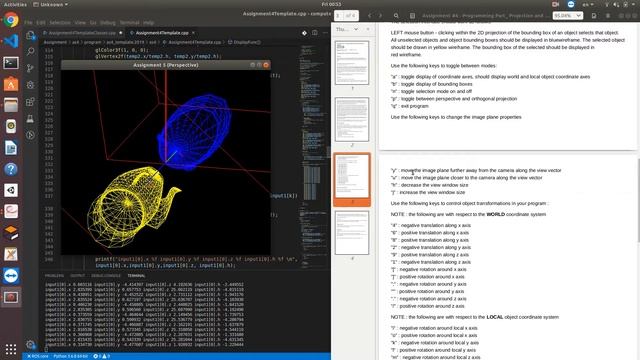
Task: Select the TERMINAL panel tab
Action: tap(136, 276)
